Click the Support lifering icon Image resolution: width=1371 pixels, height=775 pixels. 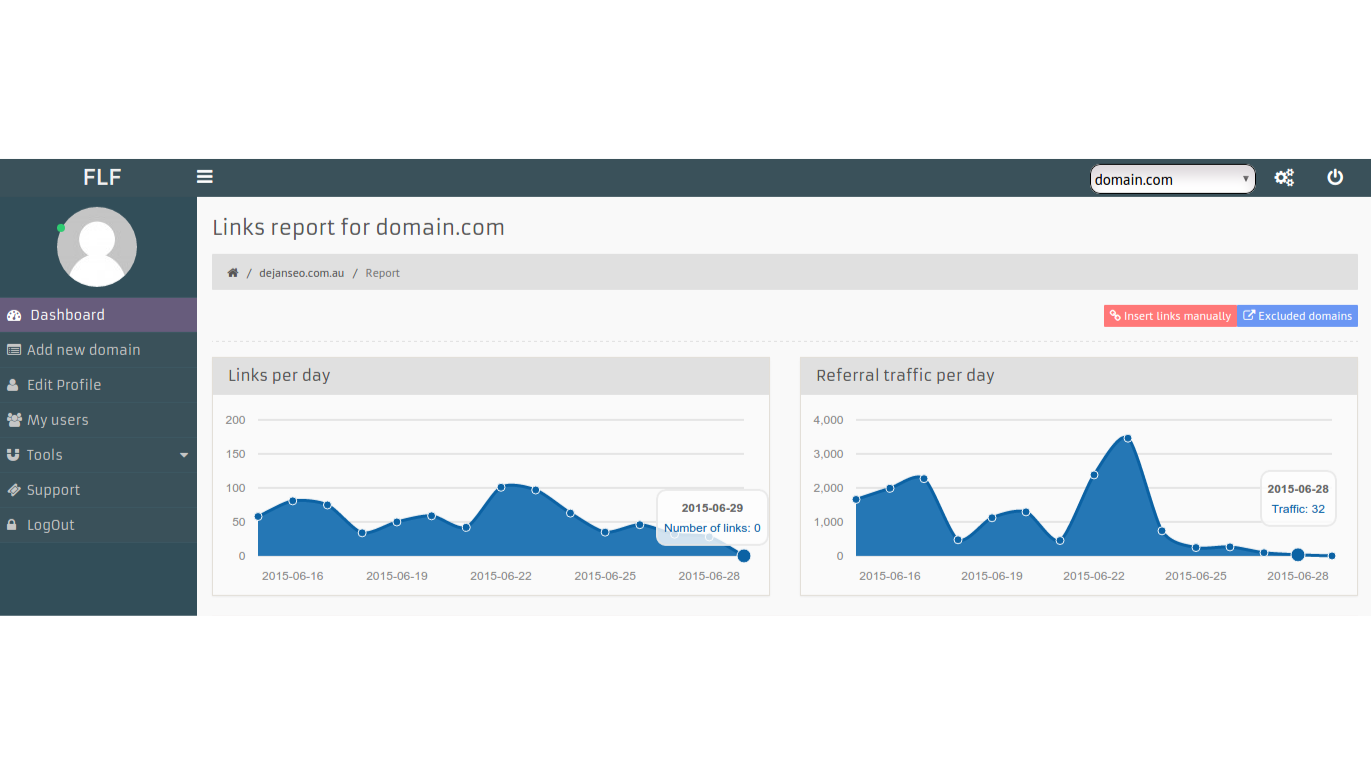pyautogui.click(x=13, y=489)
